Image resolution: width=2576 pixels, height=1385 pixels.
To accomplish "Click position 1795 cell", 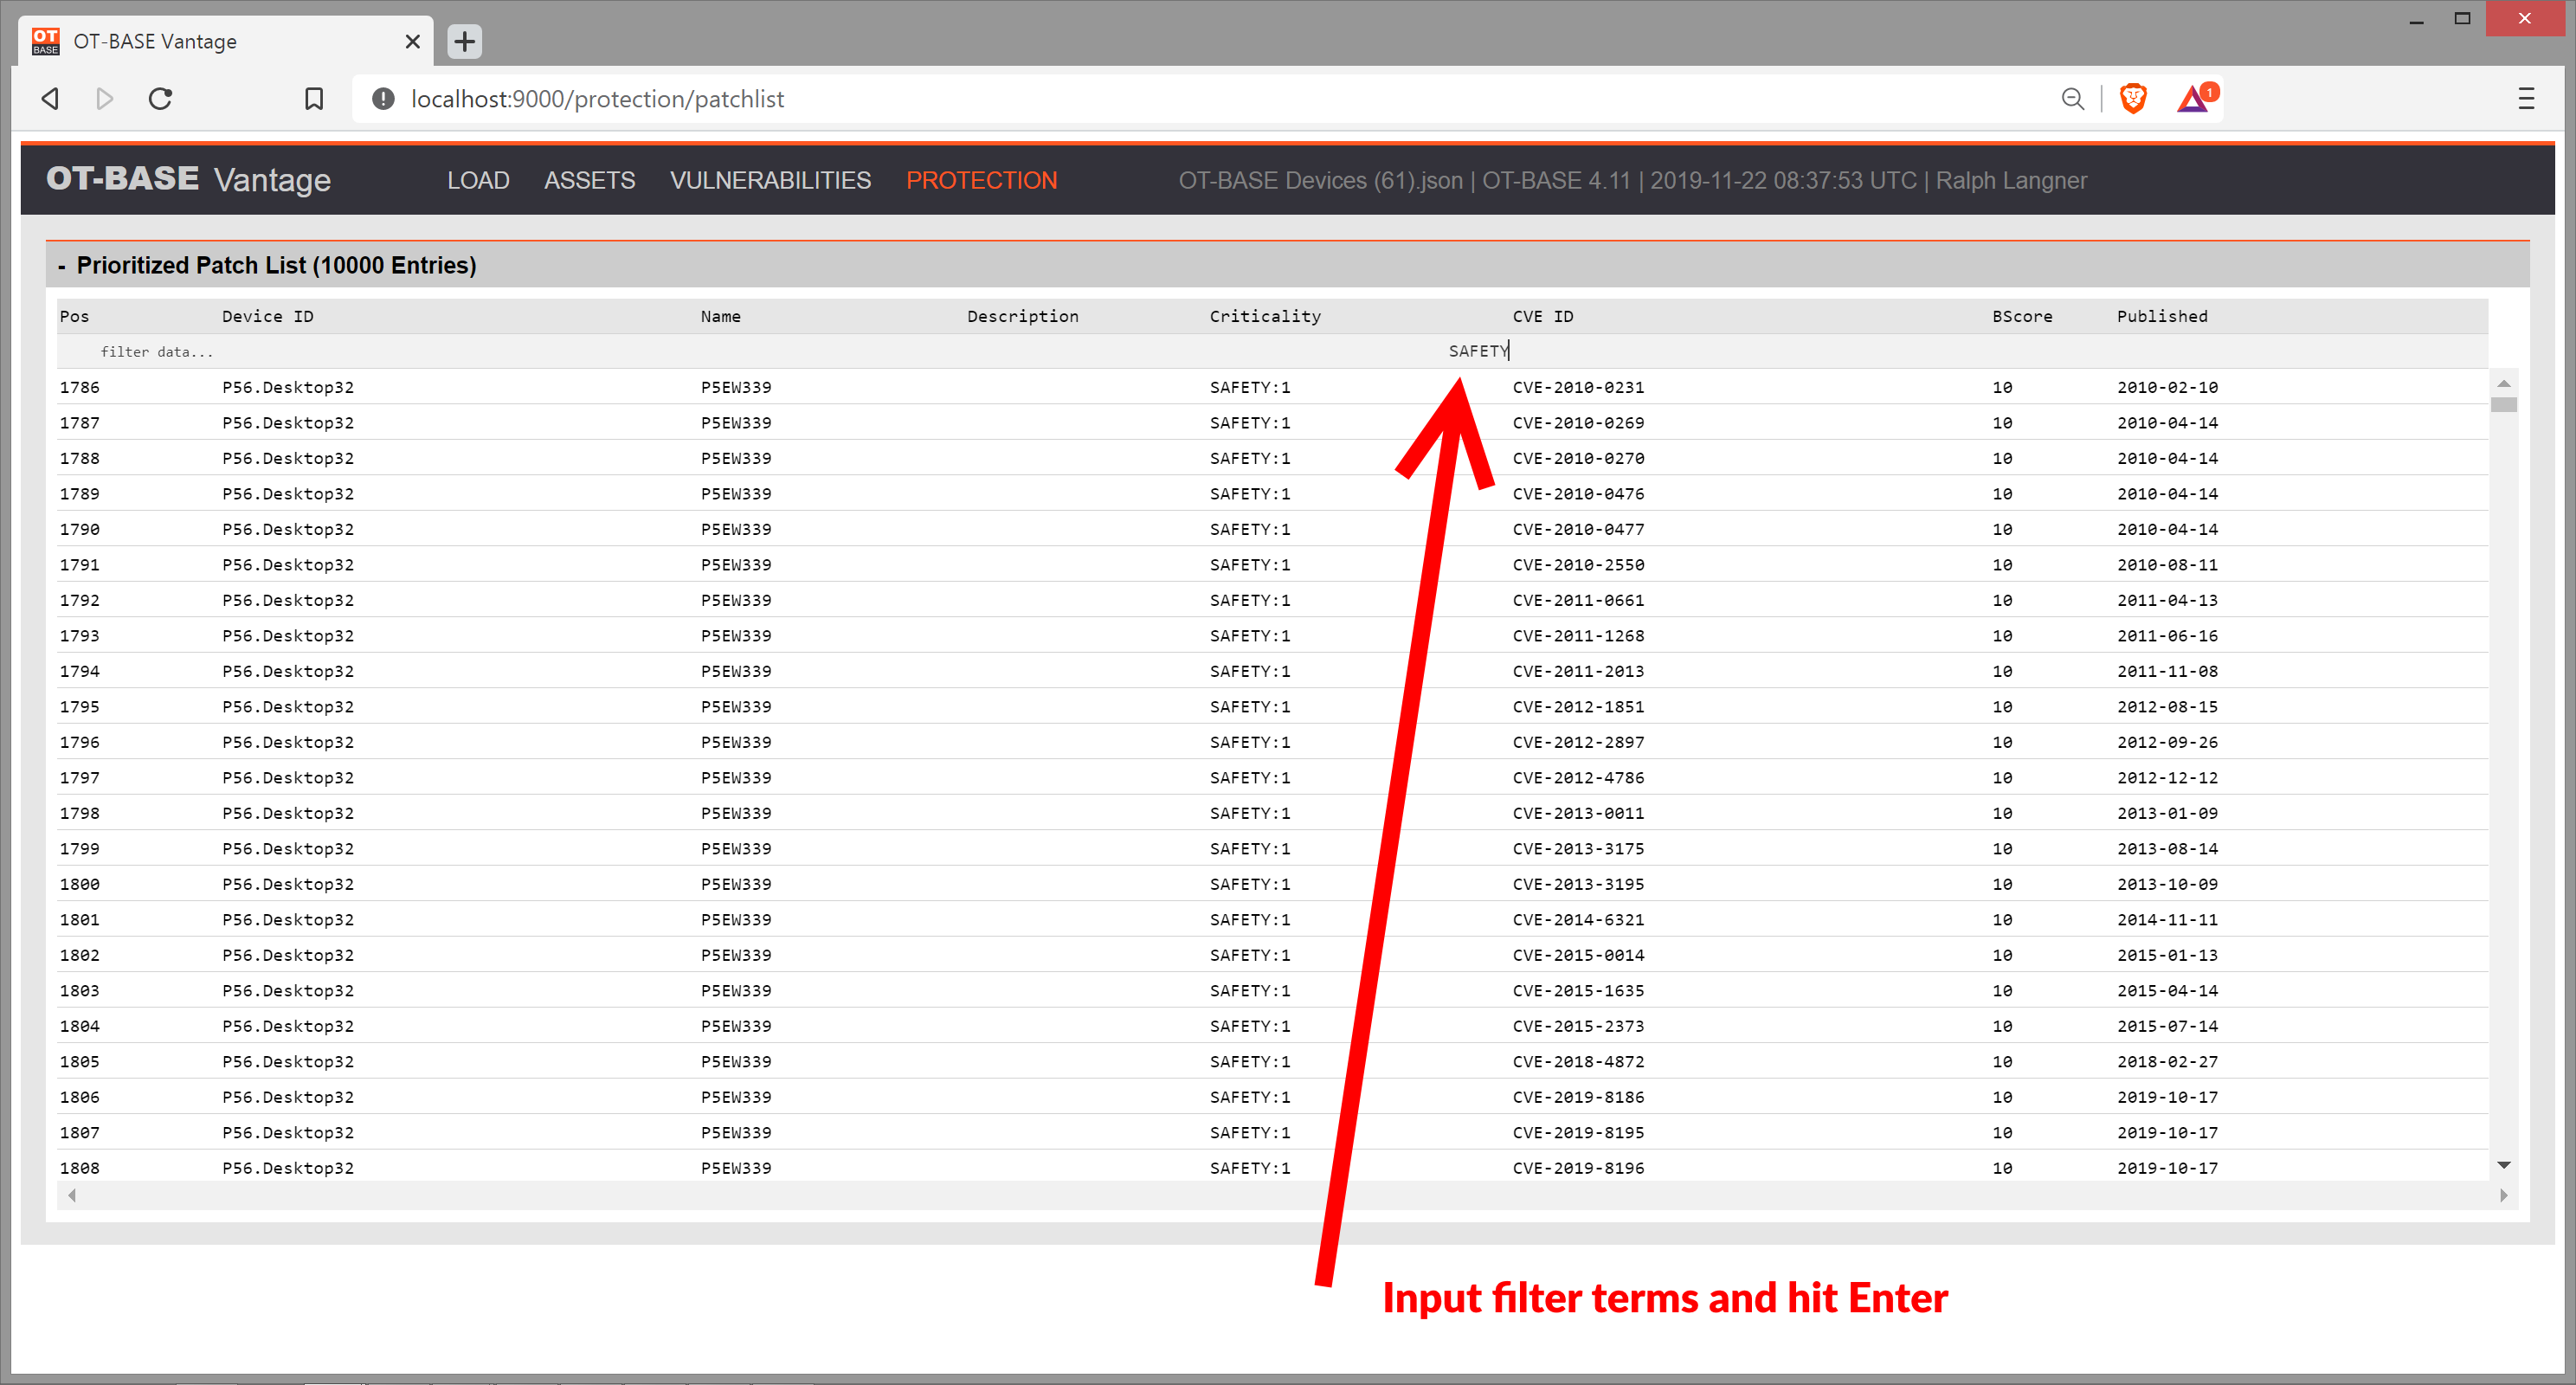I will [x=80, y=707].
